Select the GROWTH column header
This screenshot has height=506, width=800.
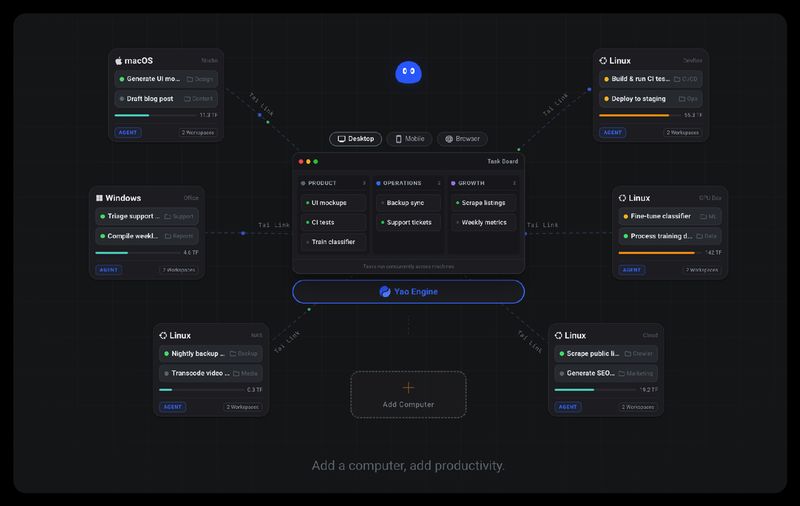click(x=483, y=183)
